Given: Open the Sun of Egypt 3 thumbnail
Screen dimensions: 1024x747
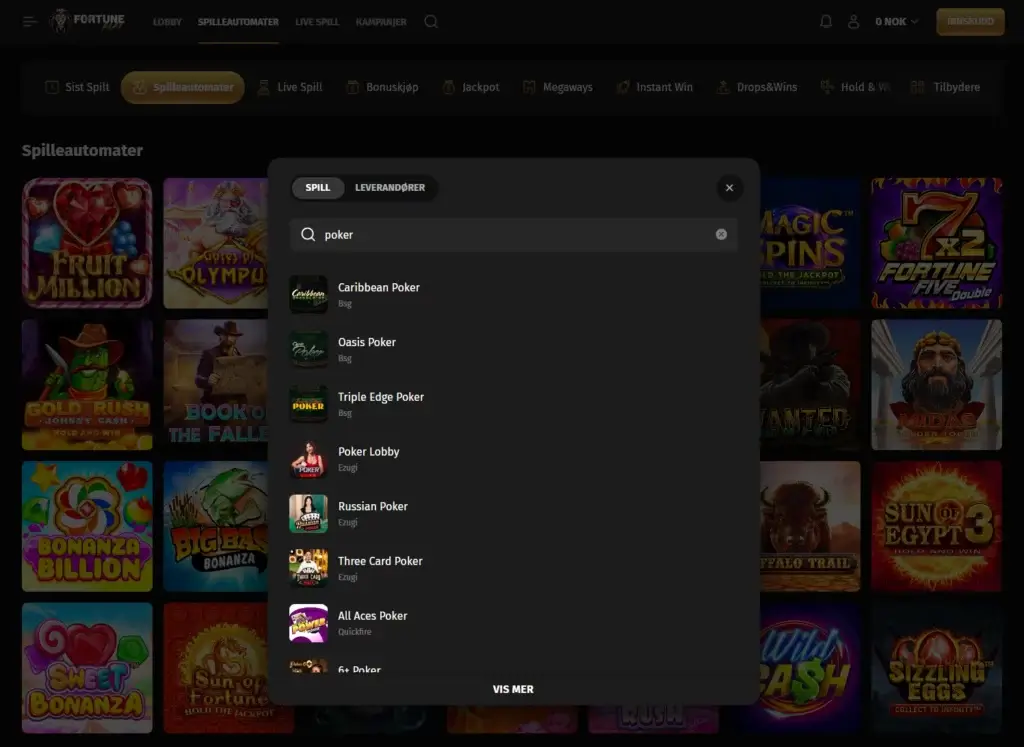Looking at the screenshot, I should pyautogui.click(x=936, y=526).
